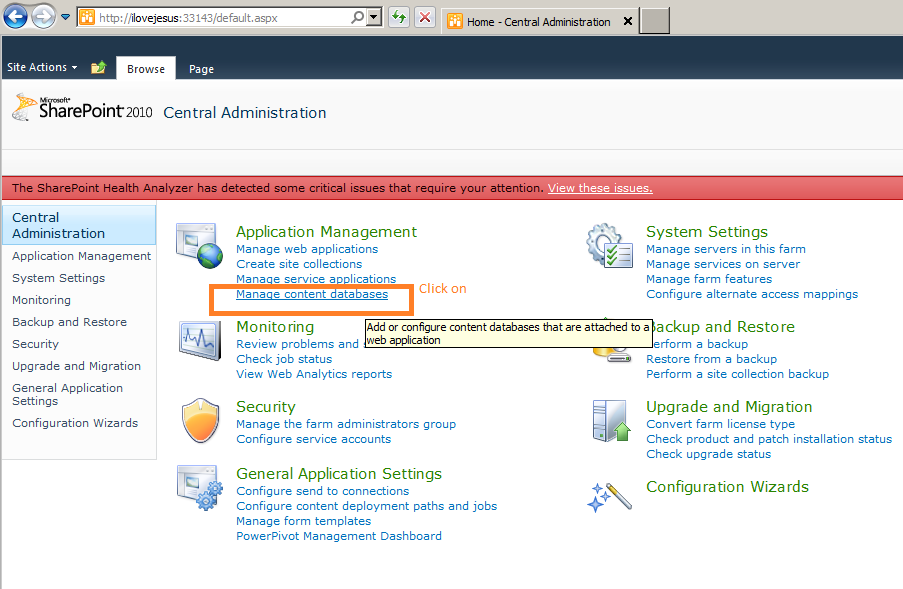Open a new browser tab
This screenshot has height=589, width=903.
655,21
